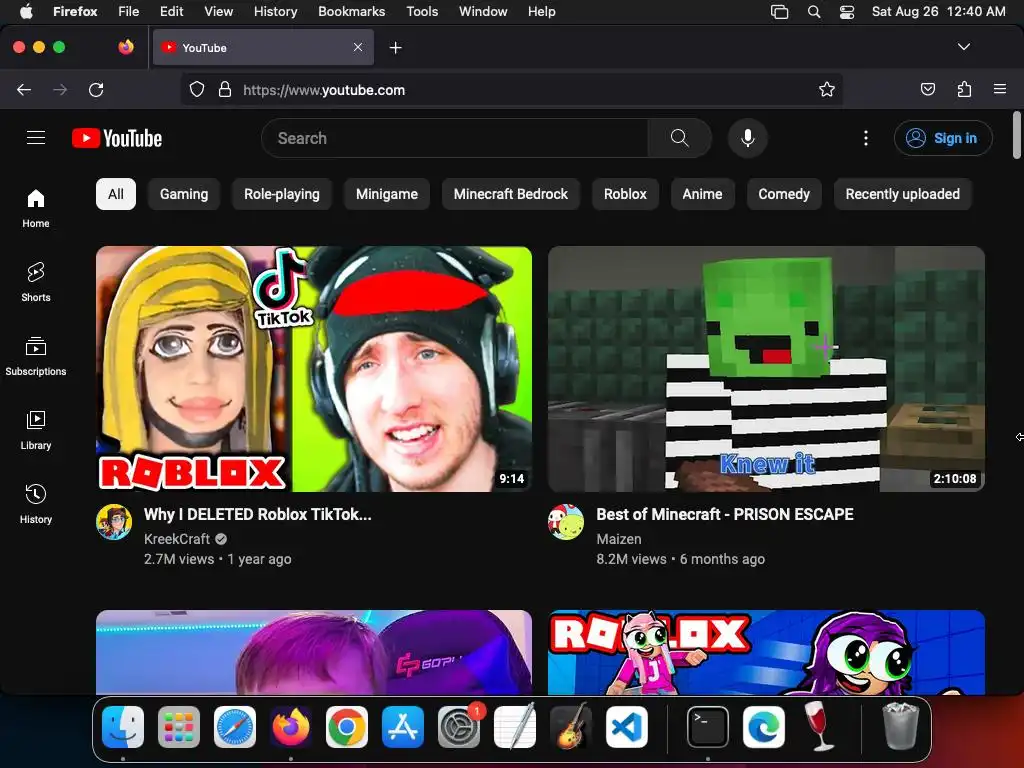The image size is (1024, 768).
Task: Select the Anime filter chip
Action: 702,194
